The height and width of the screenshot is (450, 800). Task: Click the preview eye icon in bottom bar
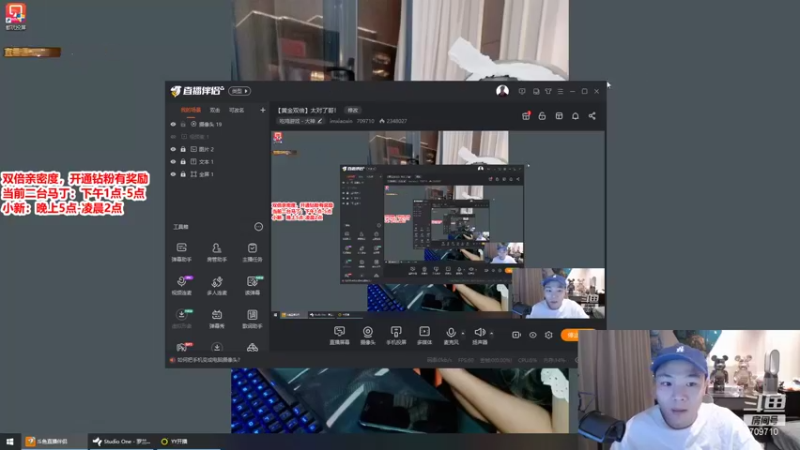pos(533,335)
